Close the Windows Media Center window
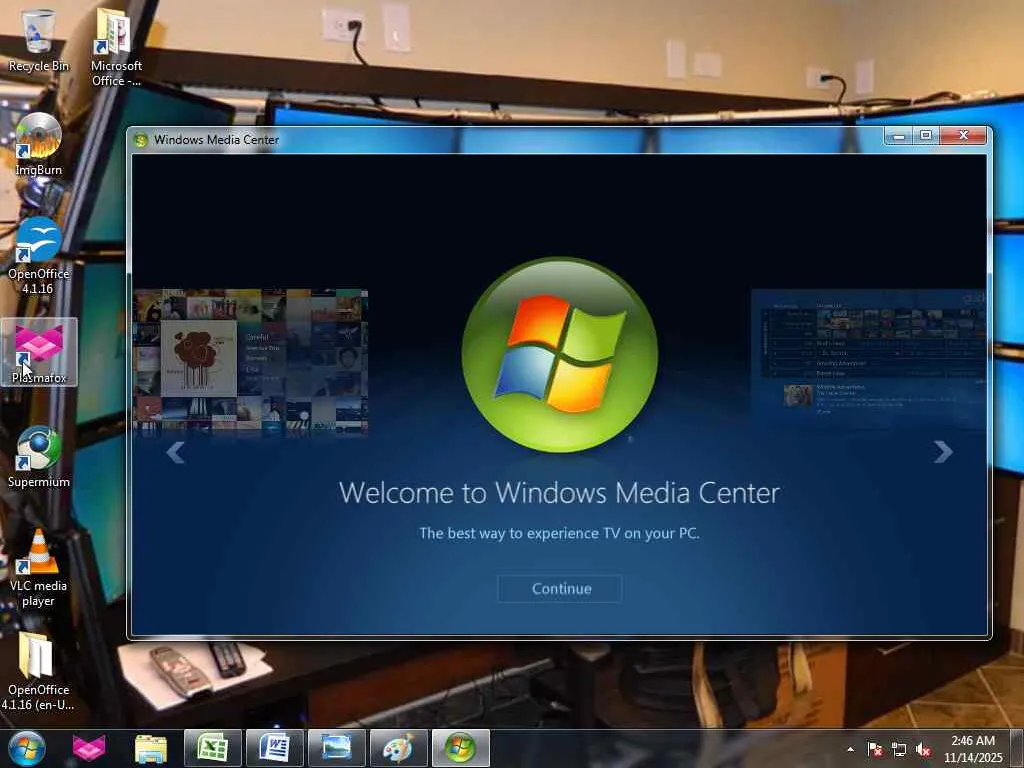Image resolution: width=1024 pixels, height=768 pixels. (x=963, y=135)
